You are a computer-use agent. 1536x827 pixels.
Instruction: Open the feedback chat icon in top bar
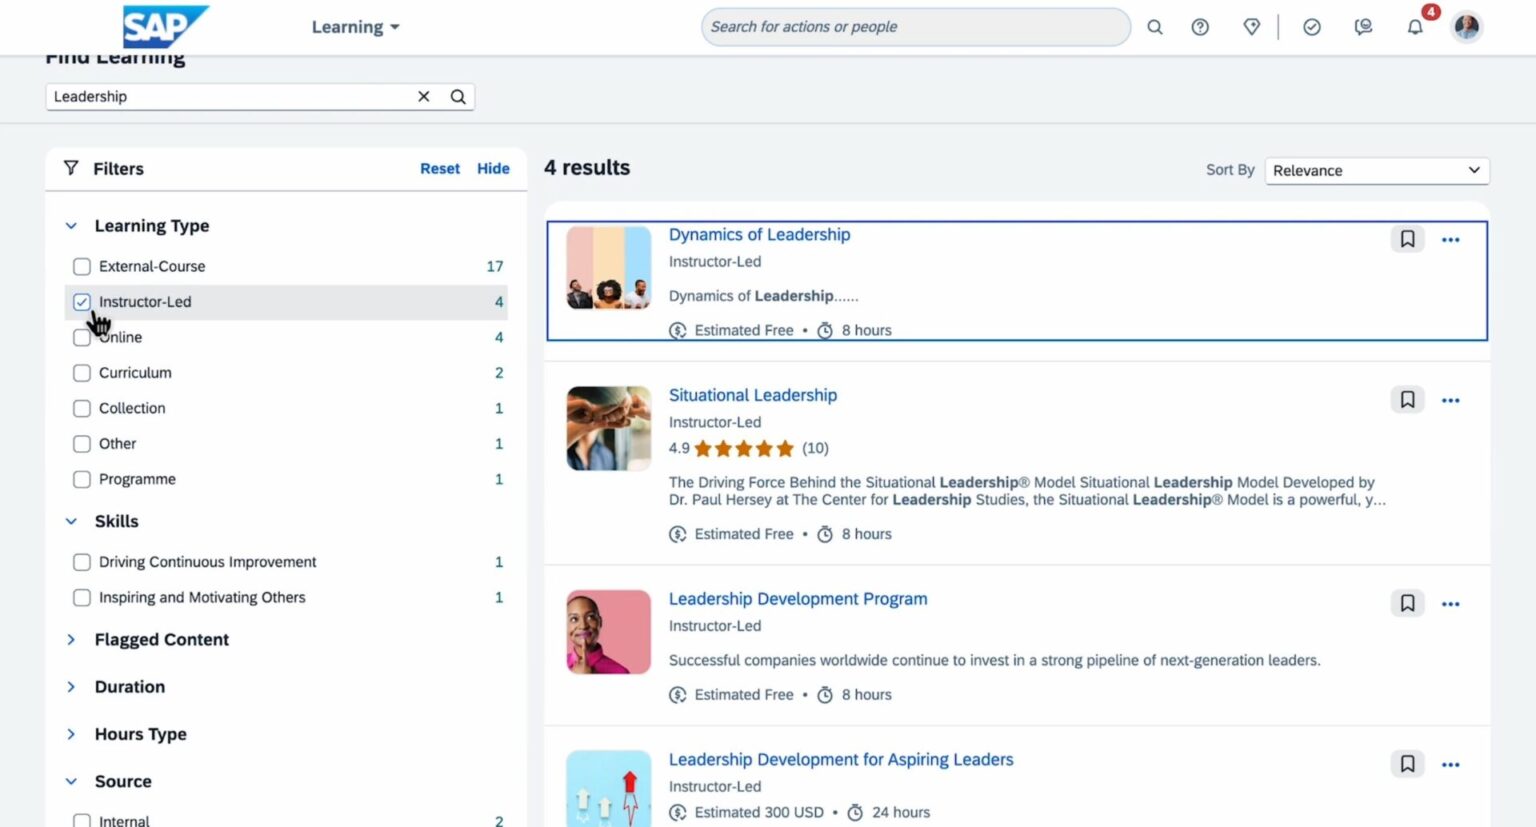tap(1362, 27)
